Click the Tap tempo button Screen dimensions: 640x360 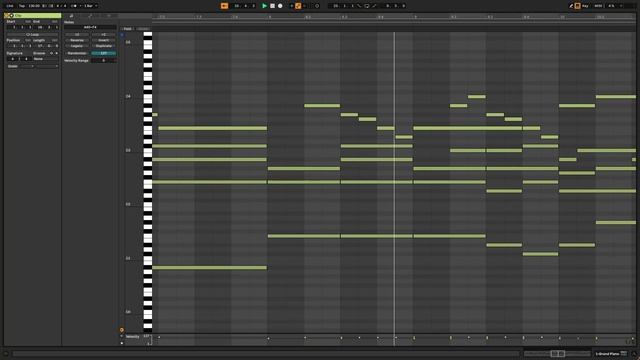pos(22,6)
